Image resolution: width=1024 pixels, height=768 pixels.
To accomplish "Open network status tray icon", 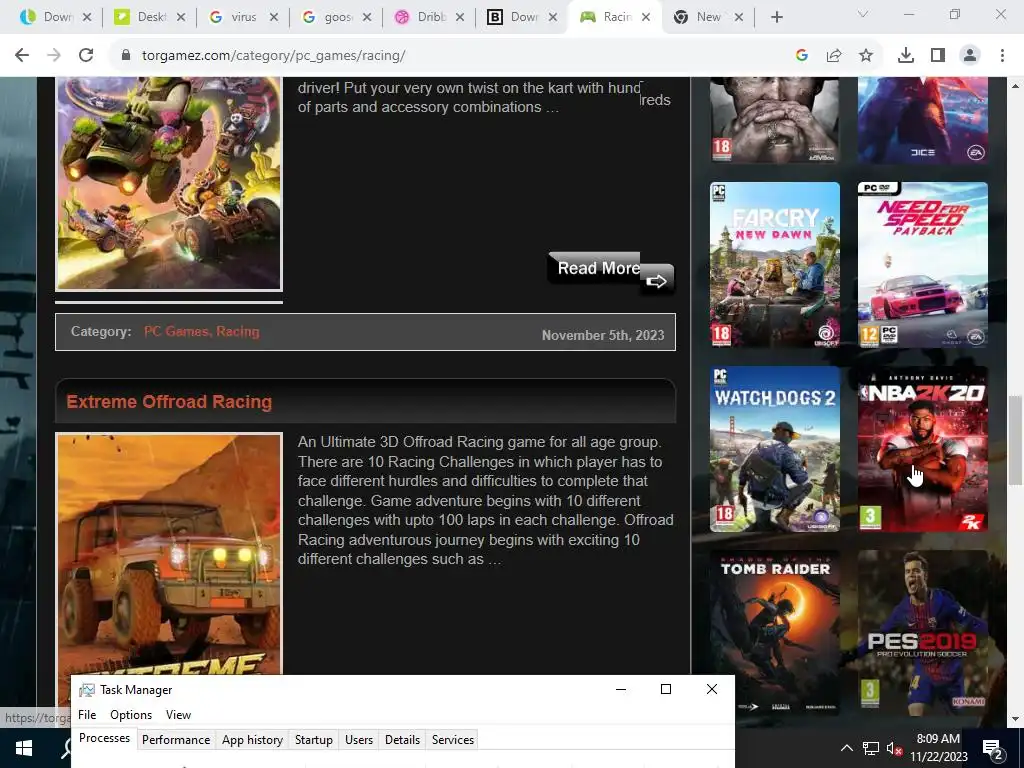I will click(871, 748).
